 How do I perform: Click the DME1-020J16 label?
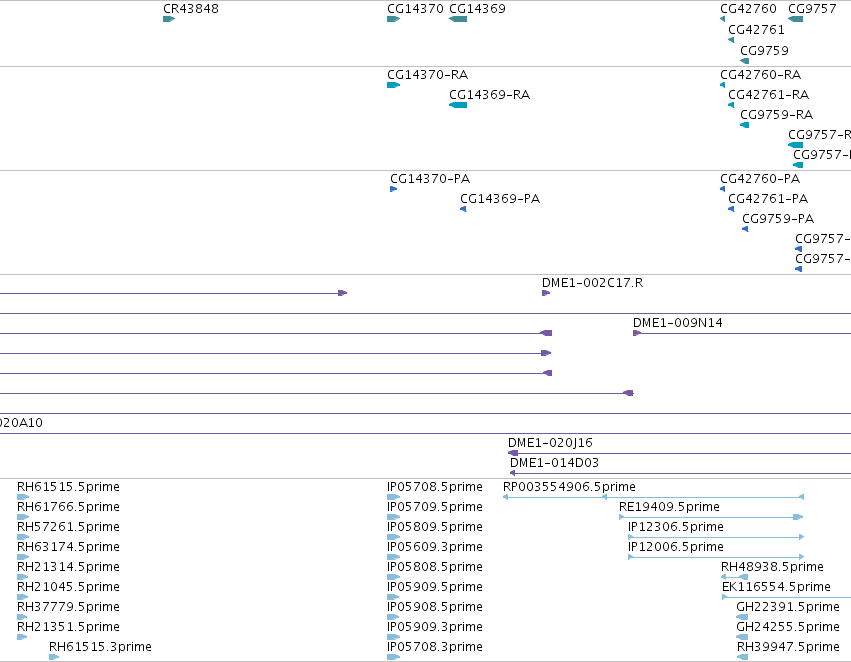click(550, 443)
